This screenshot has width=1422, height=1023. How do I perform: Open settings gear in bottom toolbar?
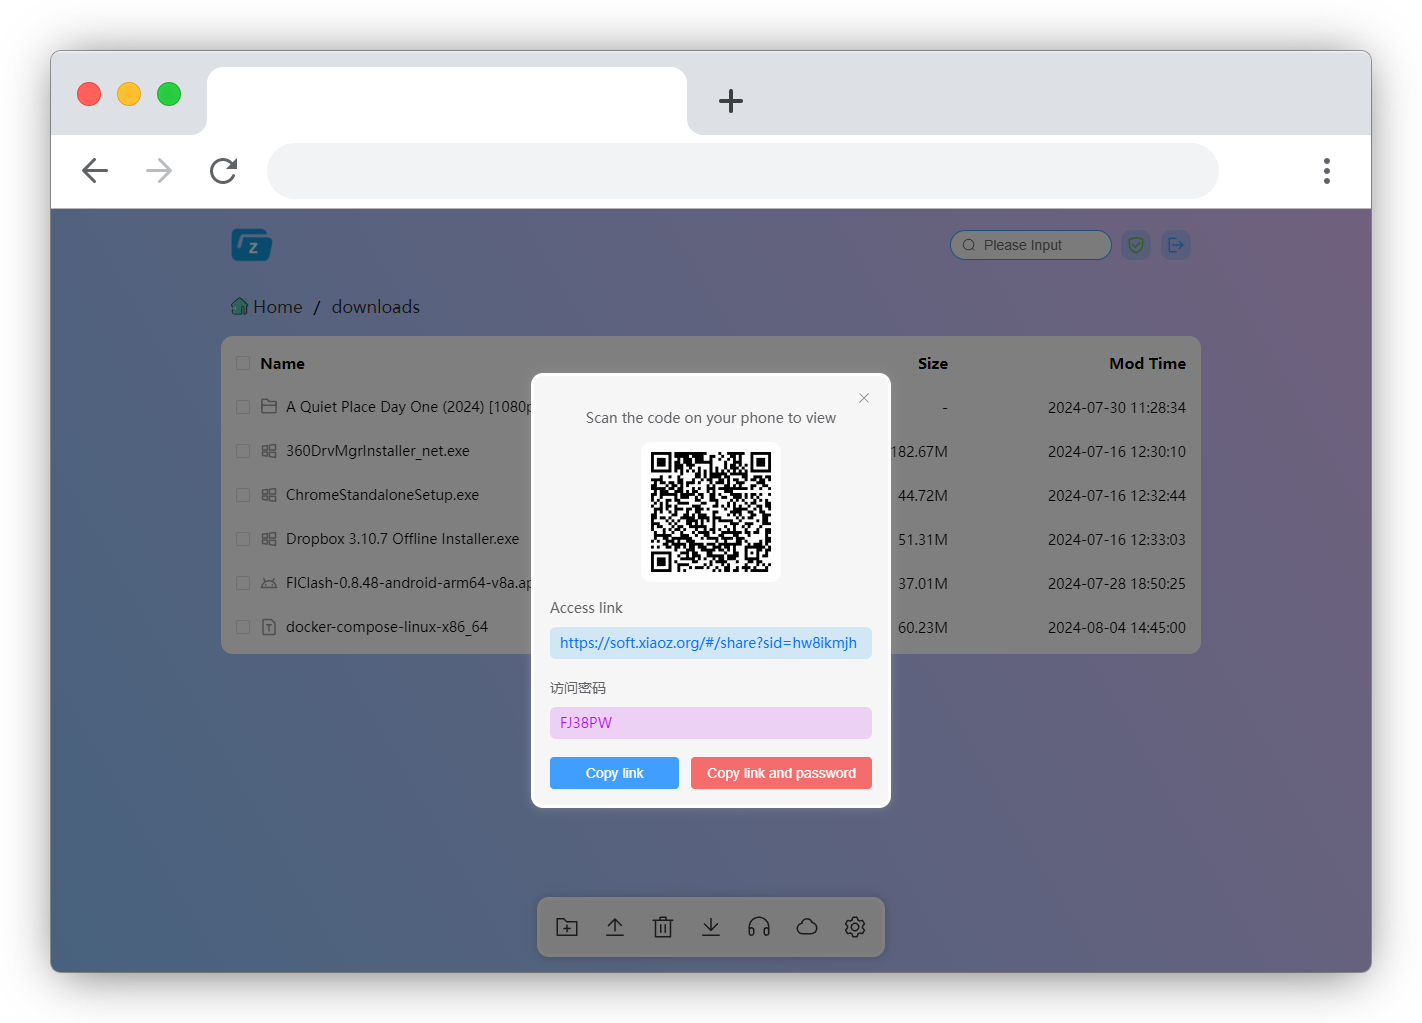click(x=855, y=927)
